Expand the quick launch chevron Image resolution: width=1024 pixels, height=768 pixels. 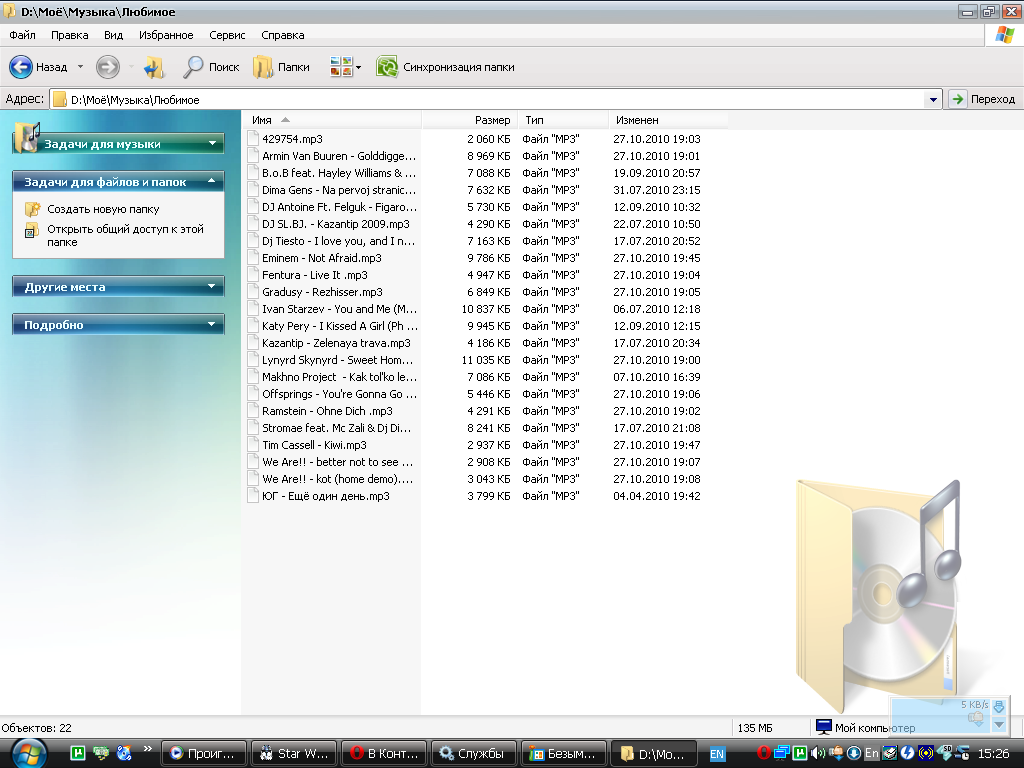pyautogui.click(x=148, y=748)
